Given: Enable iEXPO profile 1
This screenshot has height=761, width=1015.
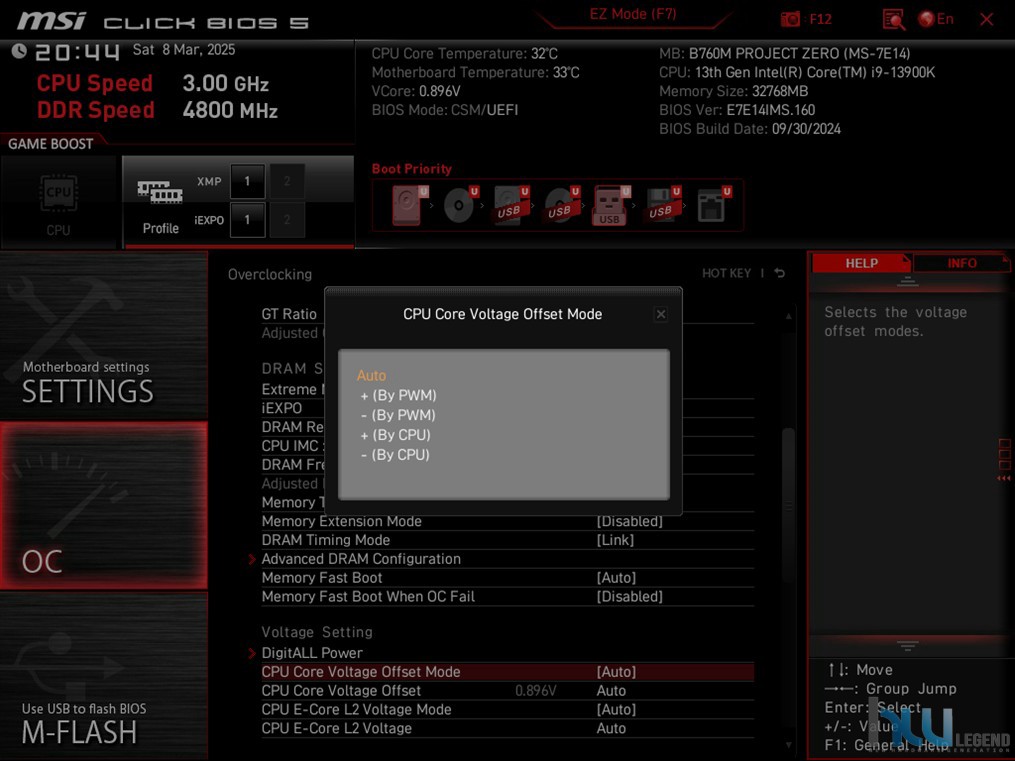Looking at the screenshot, I should coord(247,220).
